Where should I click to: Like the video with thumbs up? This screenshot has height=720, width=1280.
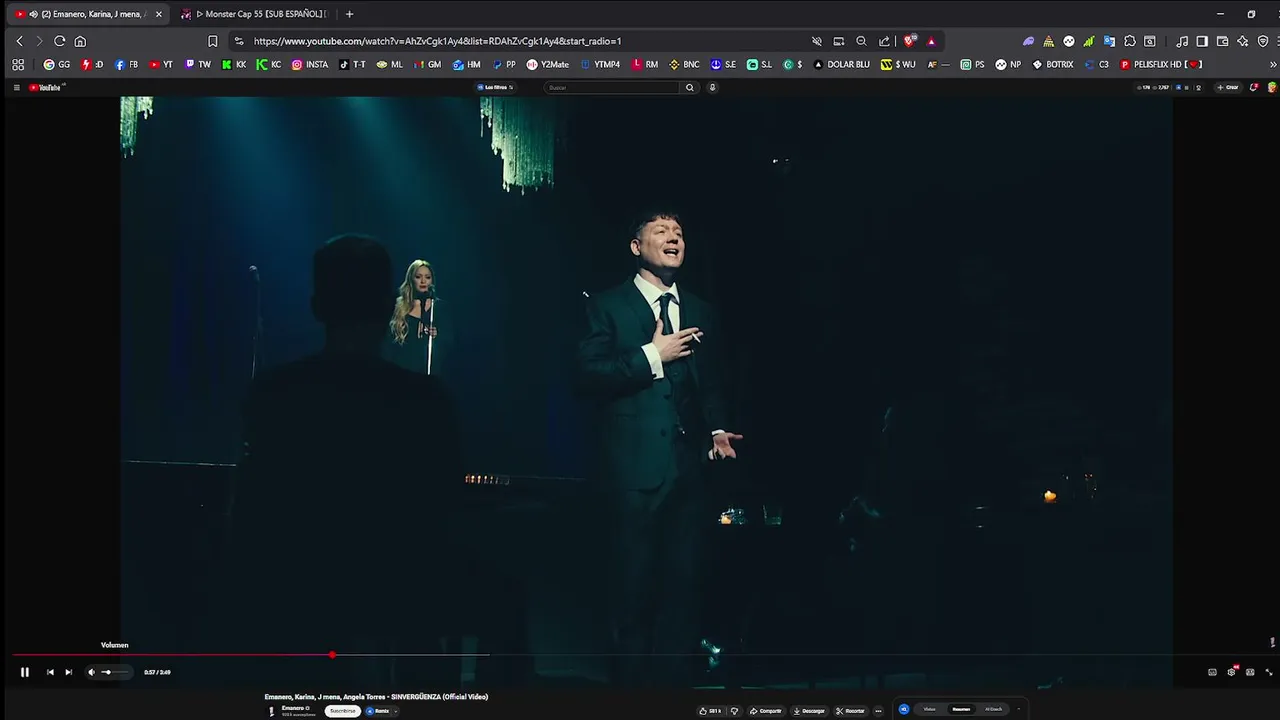pyautogui.click(x=709, y=711)
